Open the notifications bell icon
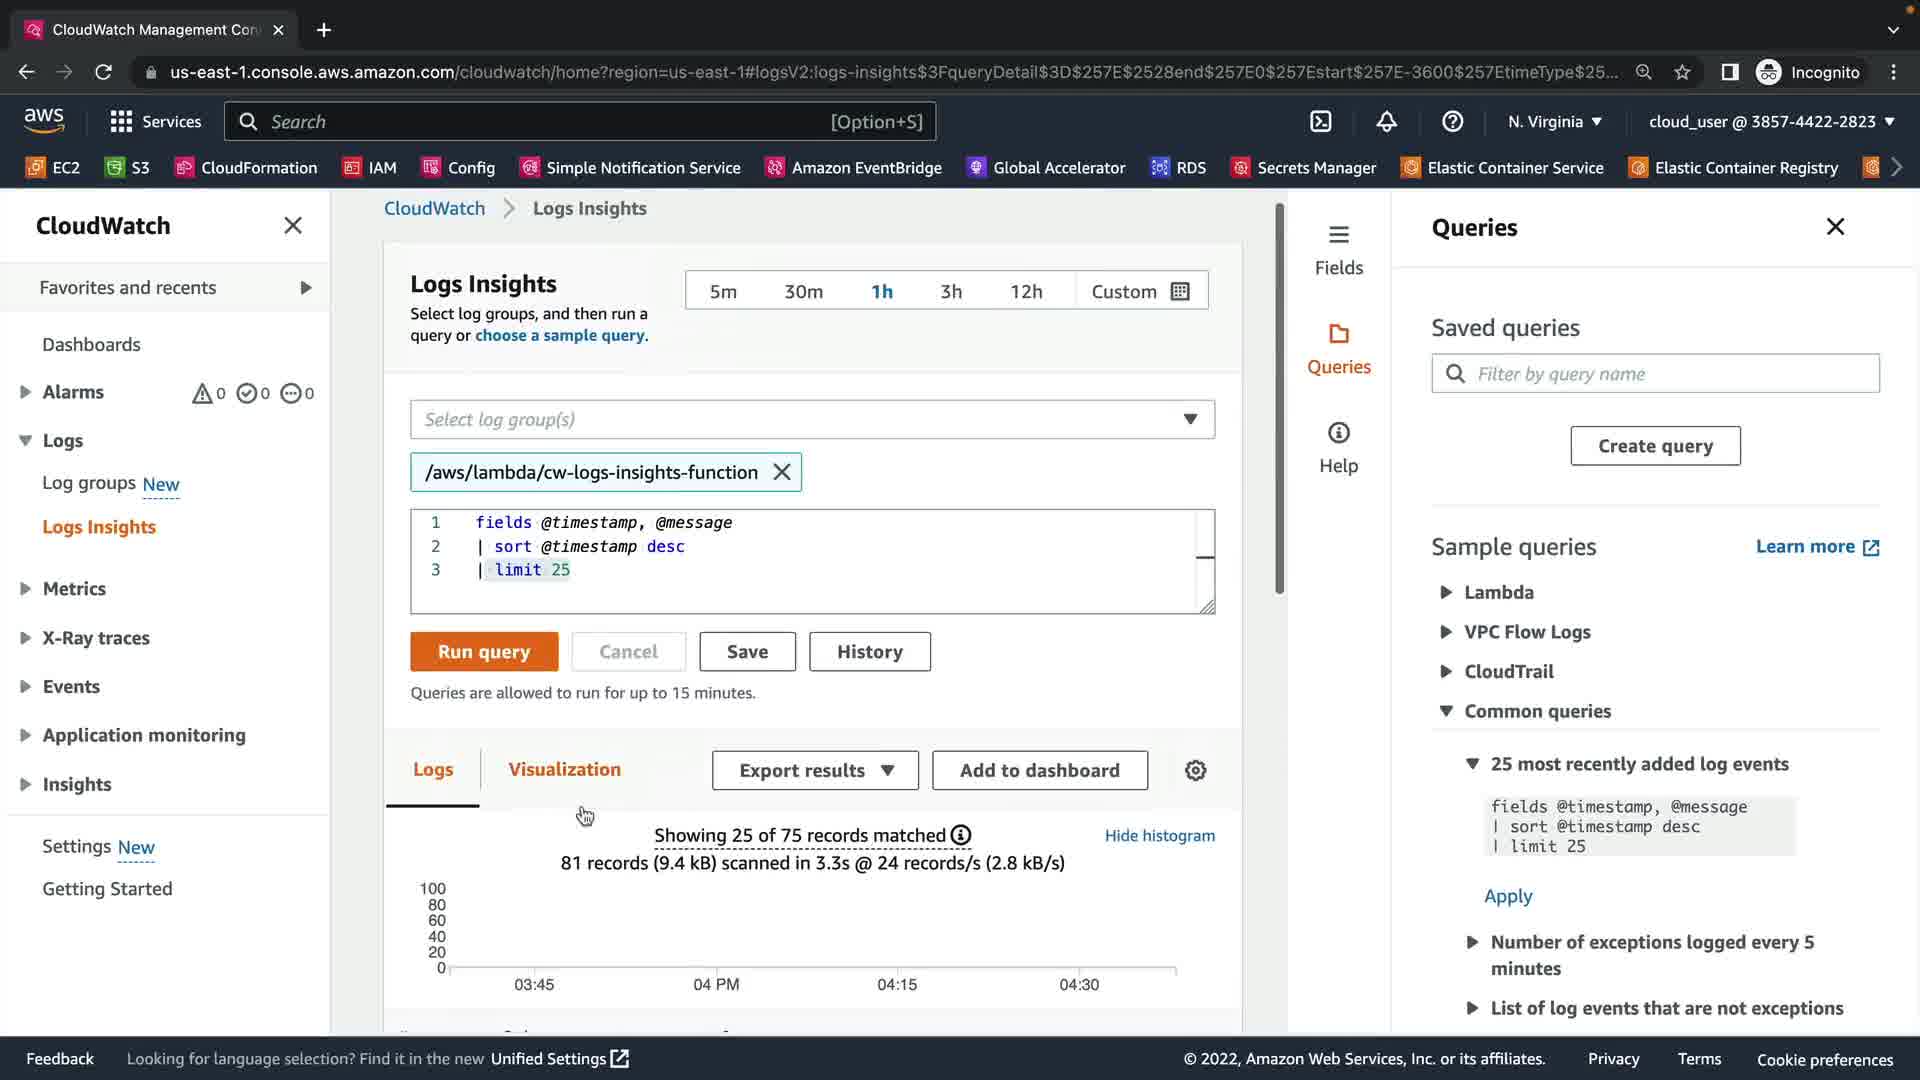Image resolution: width=1920 pixels, height=1080 pixels. coord(1386,121)
